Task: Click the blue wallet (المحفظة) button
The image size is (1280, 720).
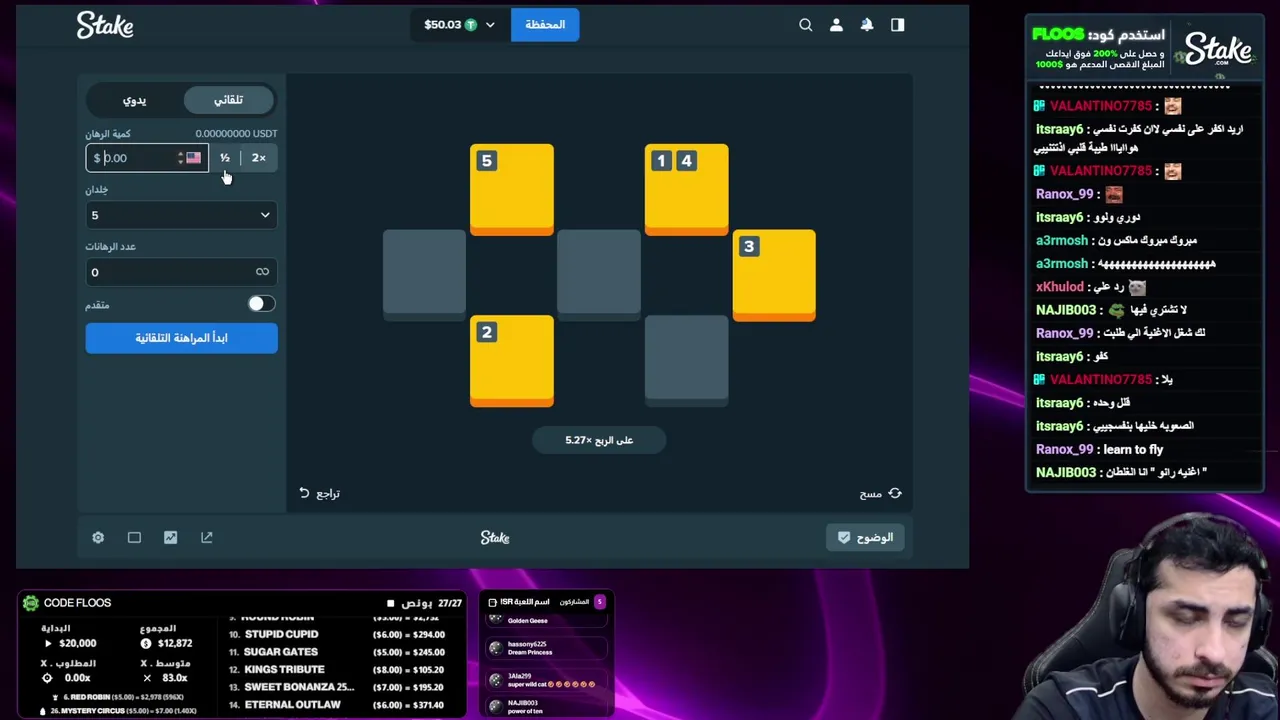Action: 545,25
